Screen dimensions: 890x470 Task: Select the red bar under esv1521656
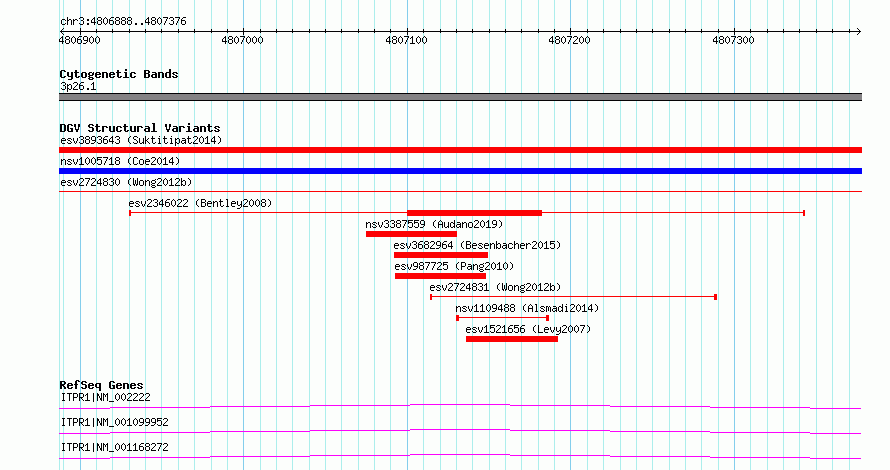[512, 339]
